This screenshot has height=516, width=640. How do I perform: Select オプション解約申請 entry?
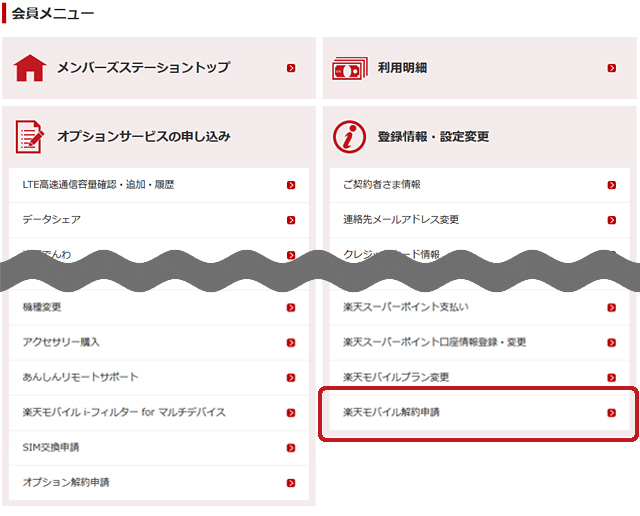click(x=159, y=483)
